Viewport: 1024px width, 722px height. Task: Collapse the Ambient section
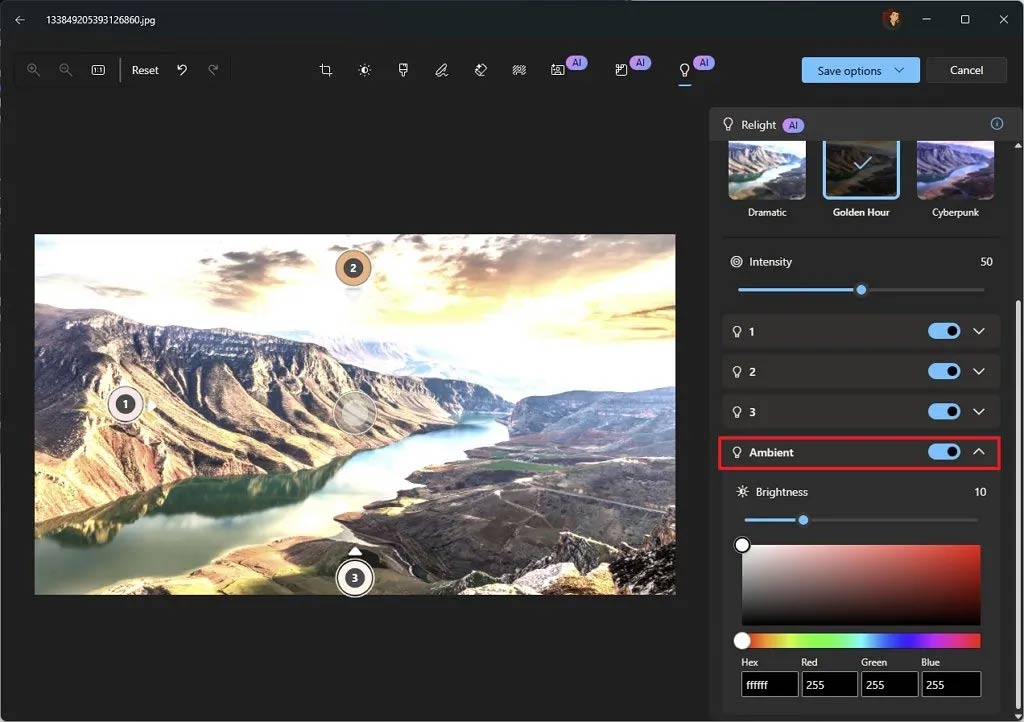(979, 452)
